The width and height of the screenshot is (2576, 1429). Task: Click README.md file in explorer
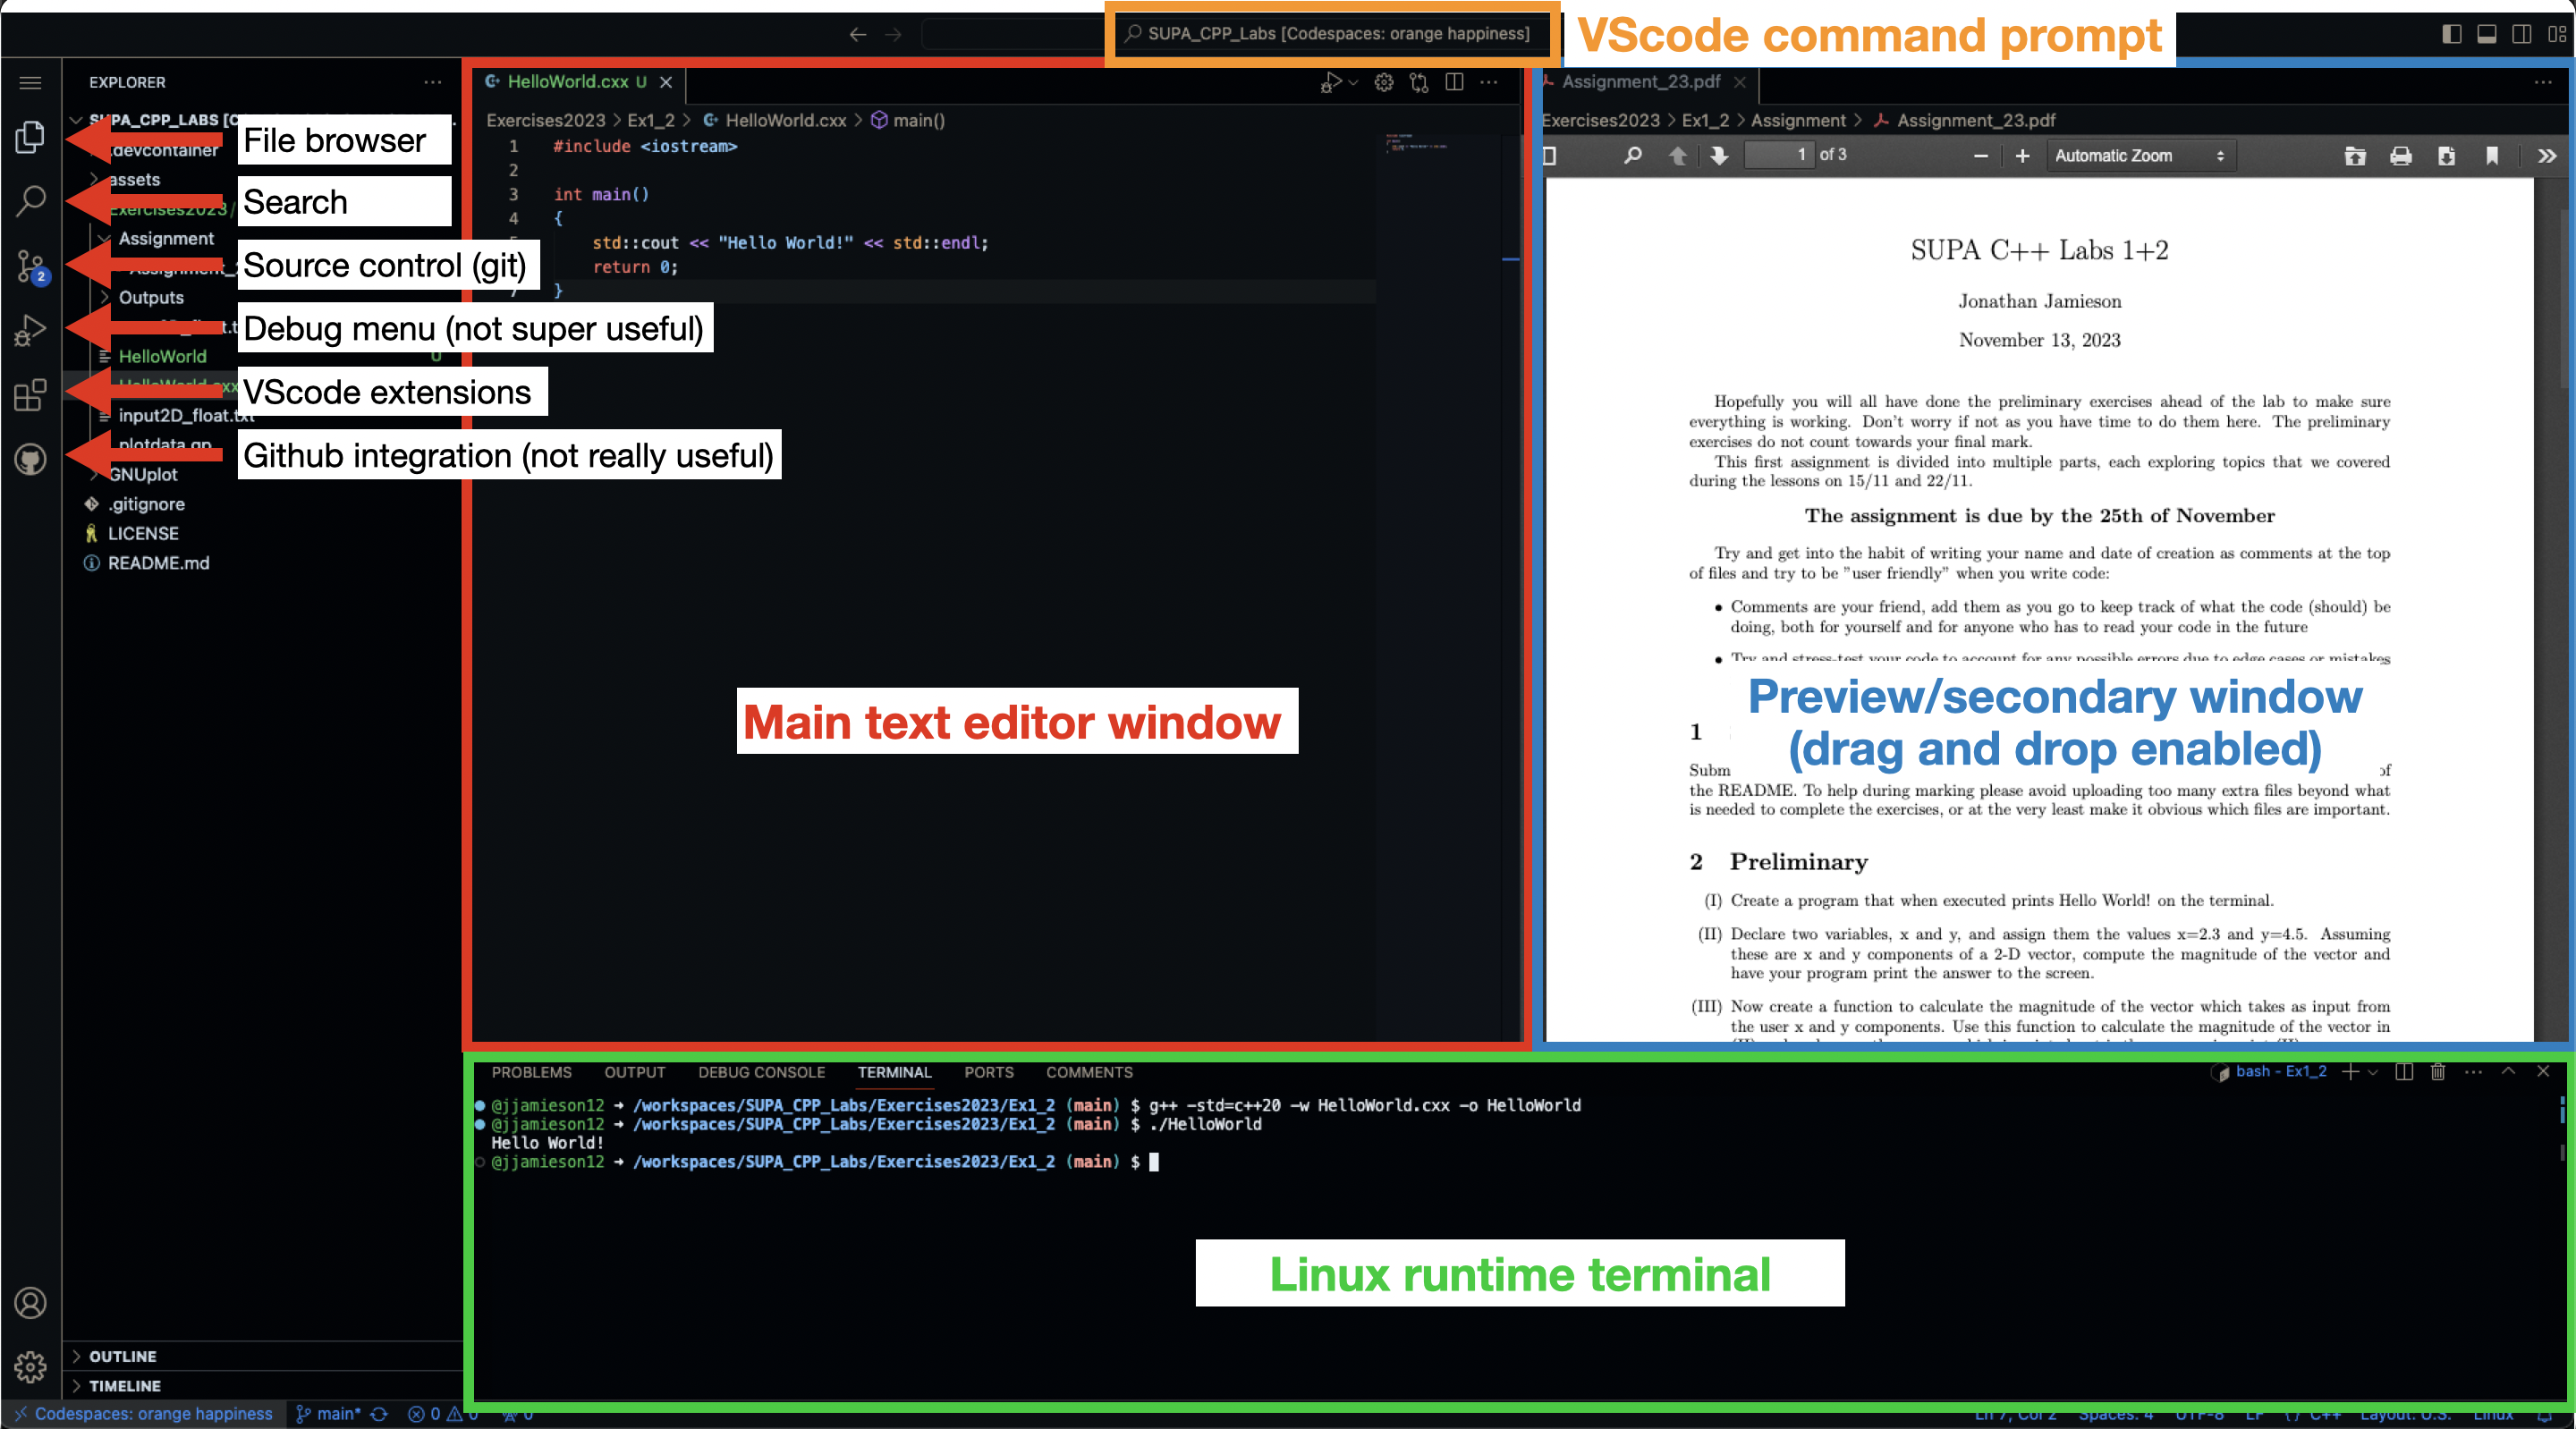click(158, 562)
